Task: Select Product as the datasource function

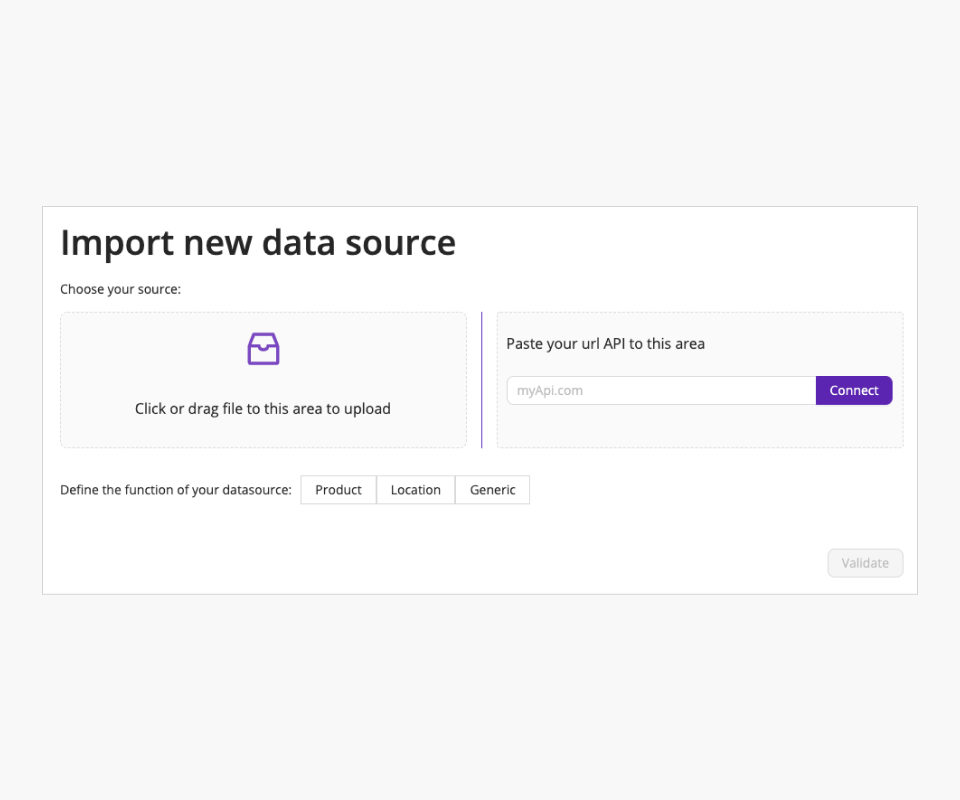Action: point(338,490)
